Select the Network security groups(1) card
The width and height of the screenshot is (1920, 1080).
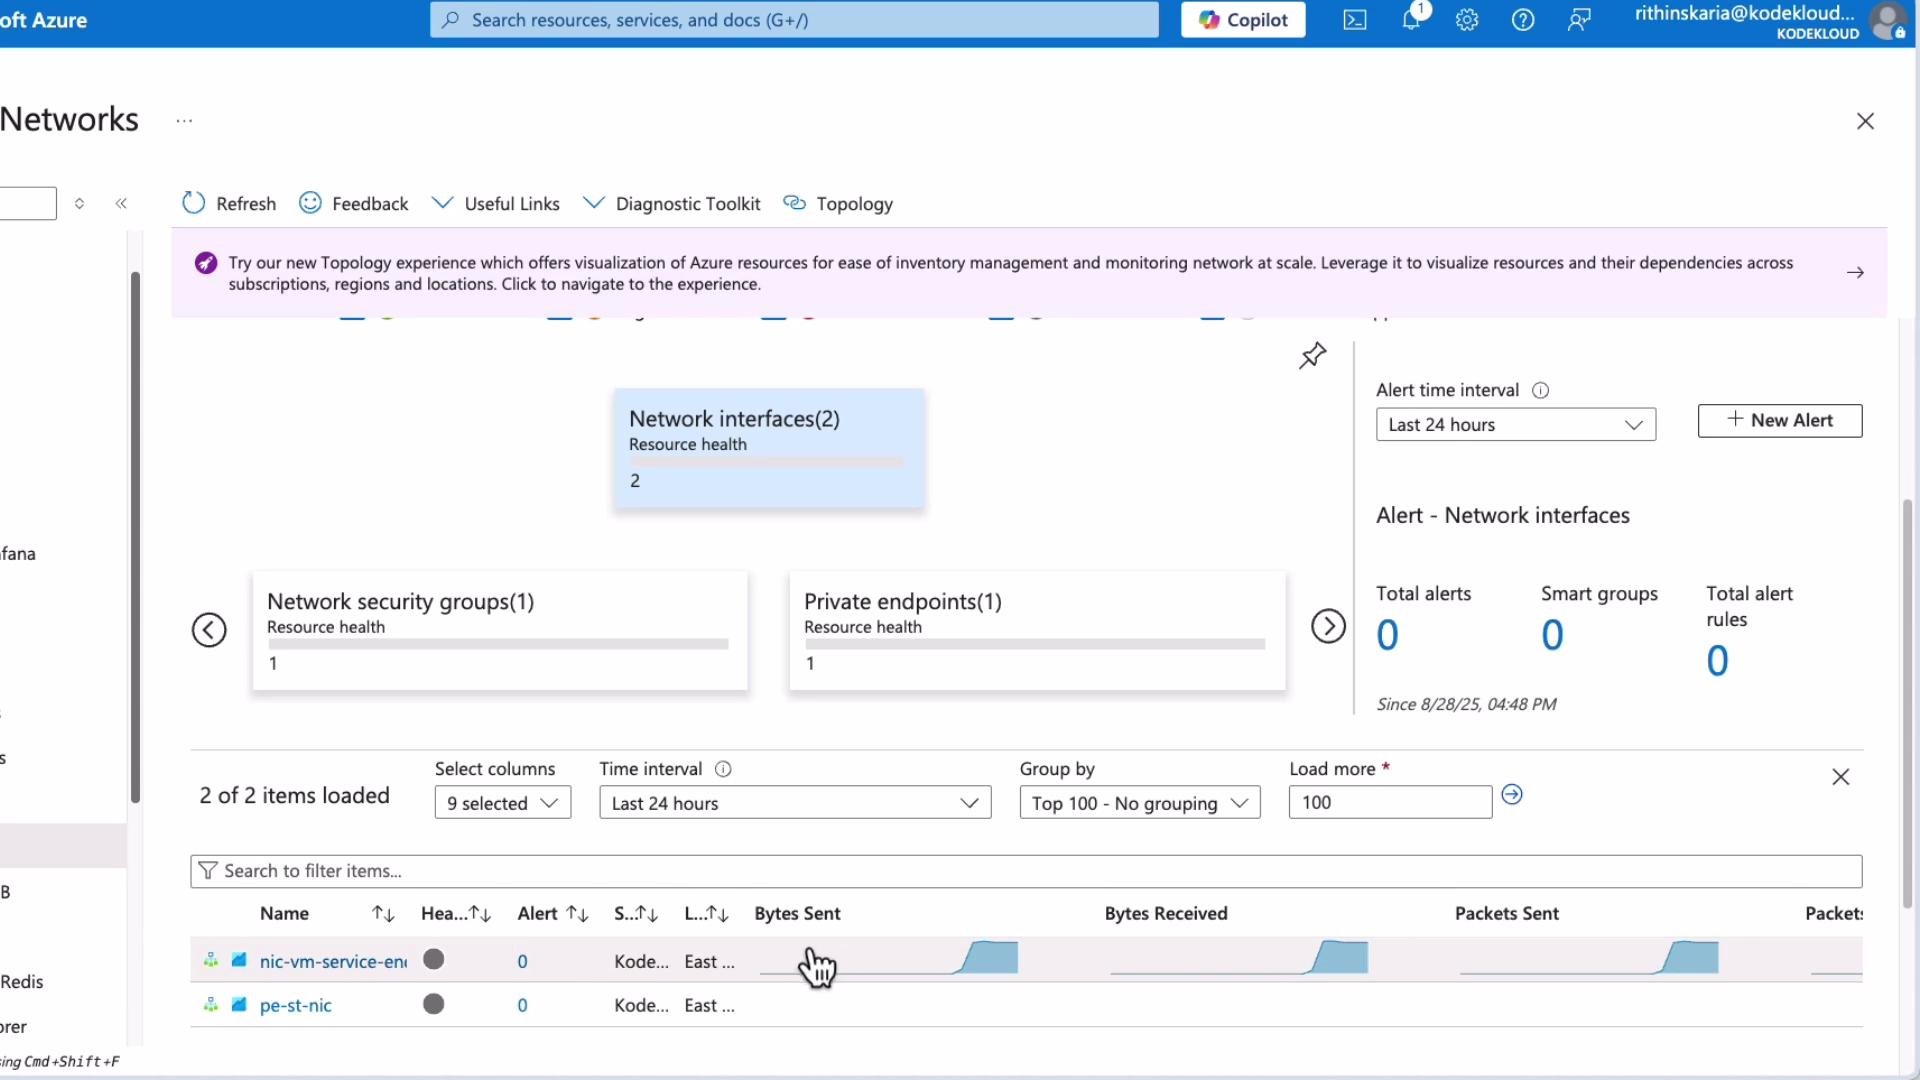pos(500,631)
